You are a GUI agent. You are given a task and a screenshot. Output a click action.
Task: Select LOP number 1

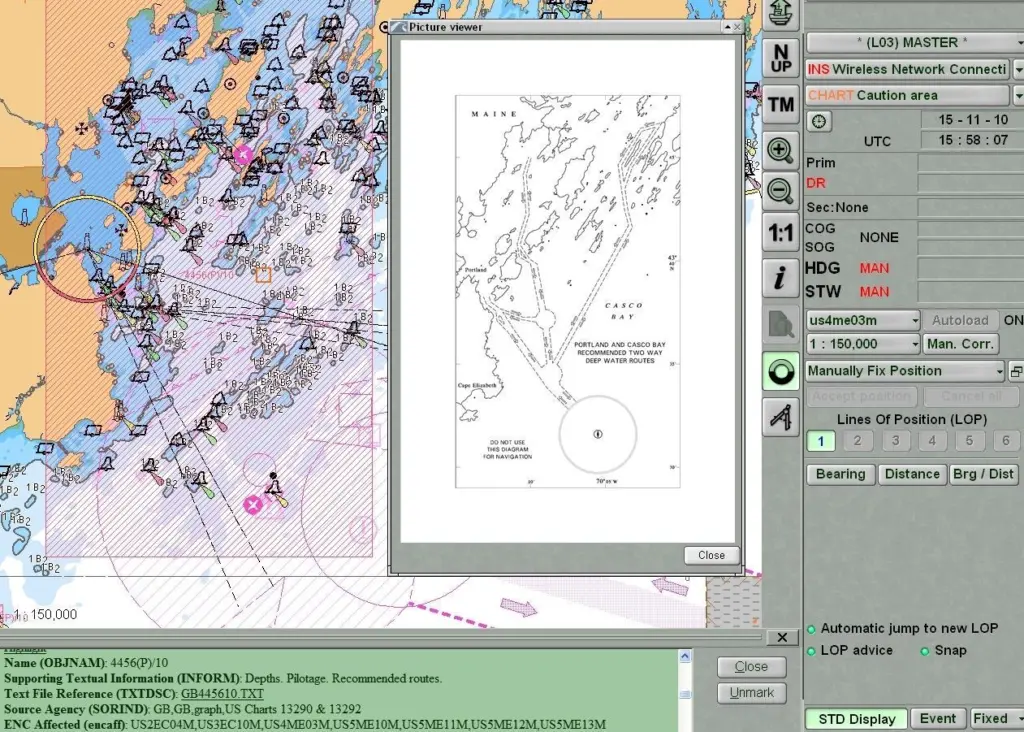click(821, 441)
